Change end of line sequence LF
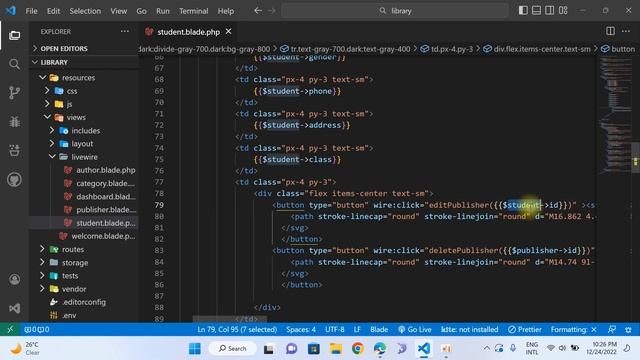 (x=357, y=329)
